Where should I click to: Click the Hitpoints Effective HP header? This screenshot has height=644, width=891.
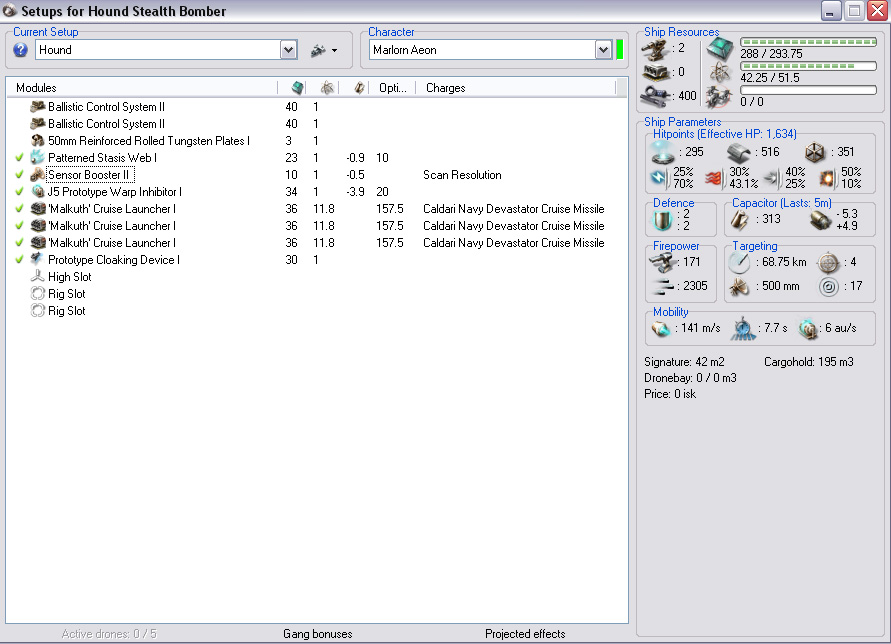[x=725, y=134]
